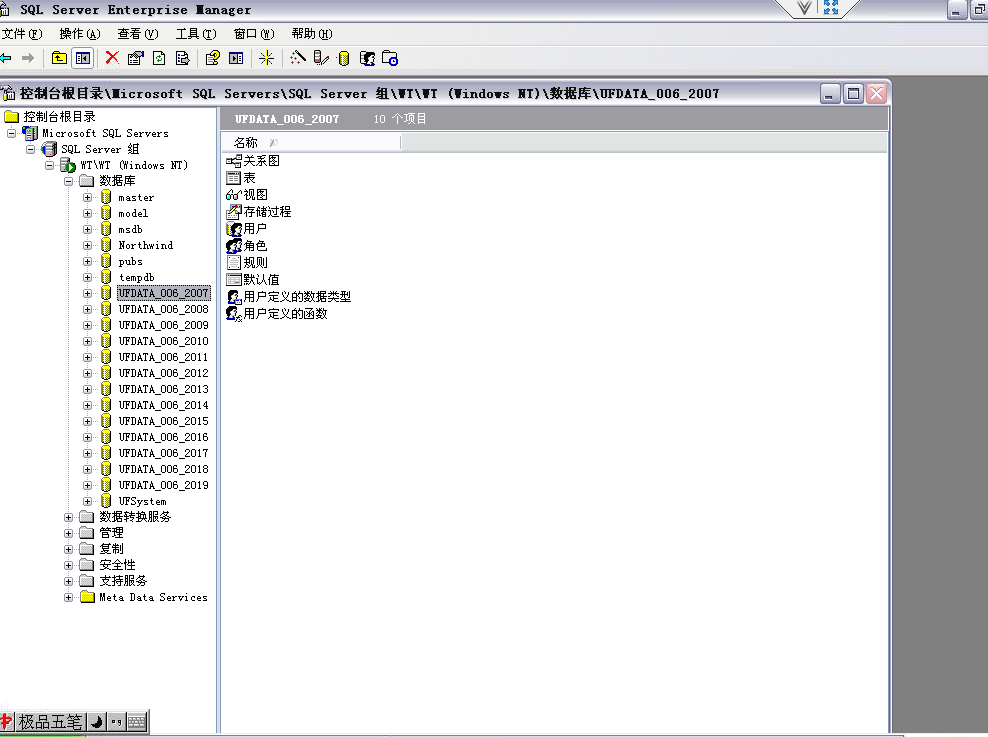Toggle the moon icon on IME bar
Viewport: 988px width, 737px height.
pyautogui.click(x=96, y=722)
